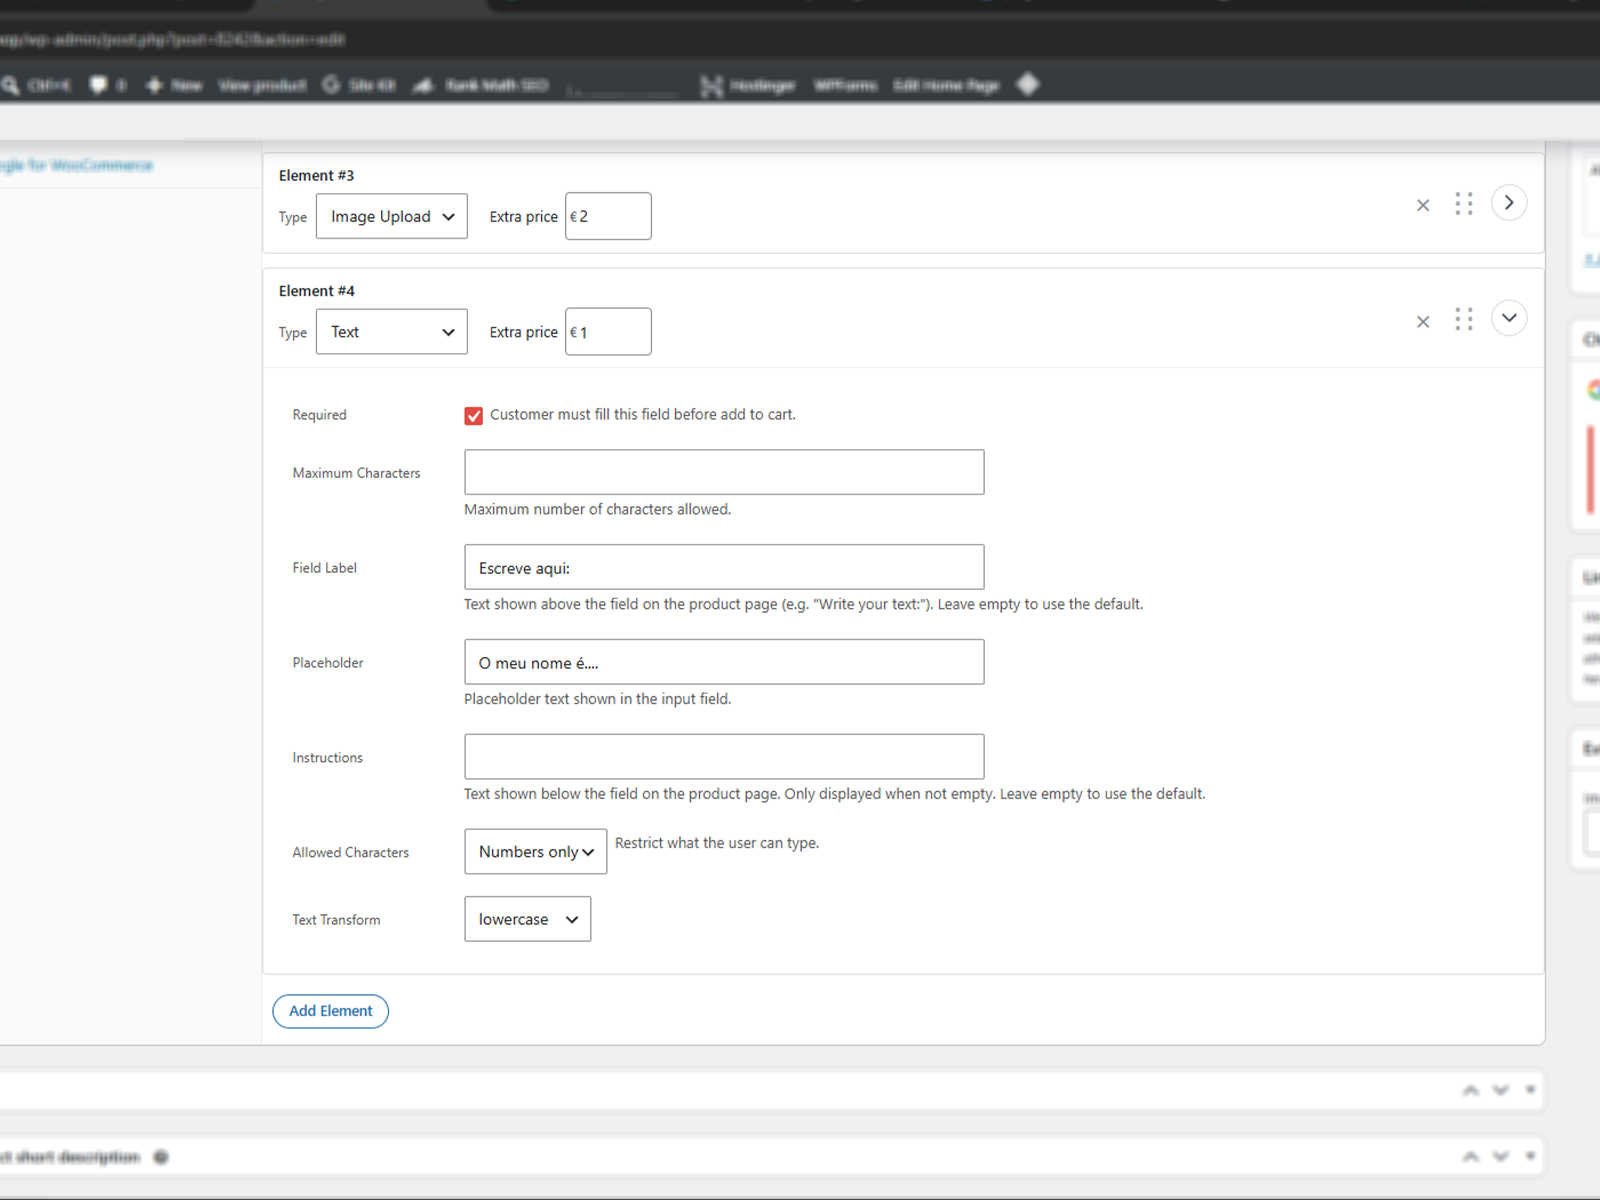Click the Add Element button
Viewport: 1600px width, 1200px height.
click(330, 1011)
